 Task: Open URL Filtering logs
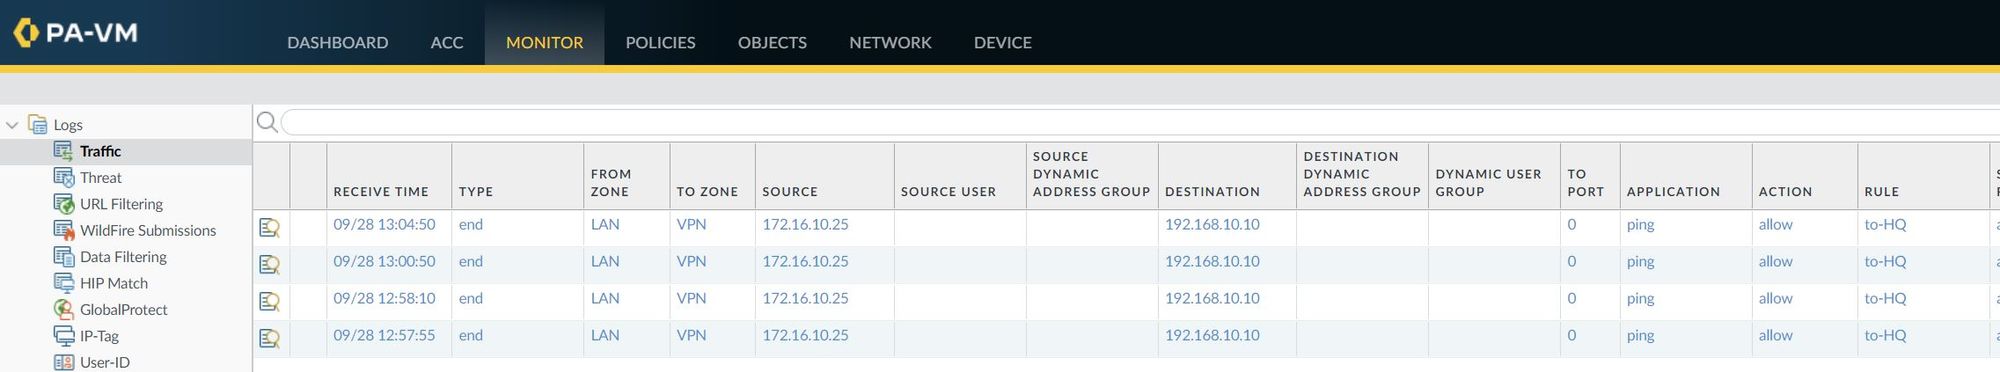coord(121,204)
